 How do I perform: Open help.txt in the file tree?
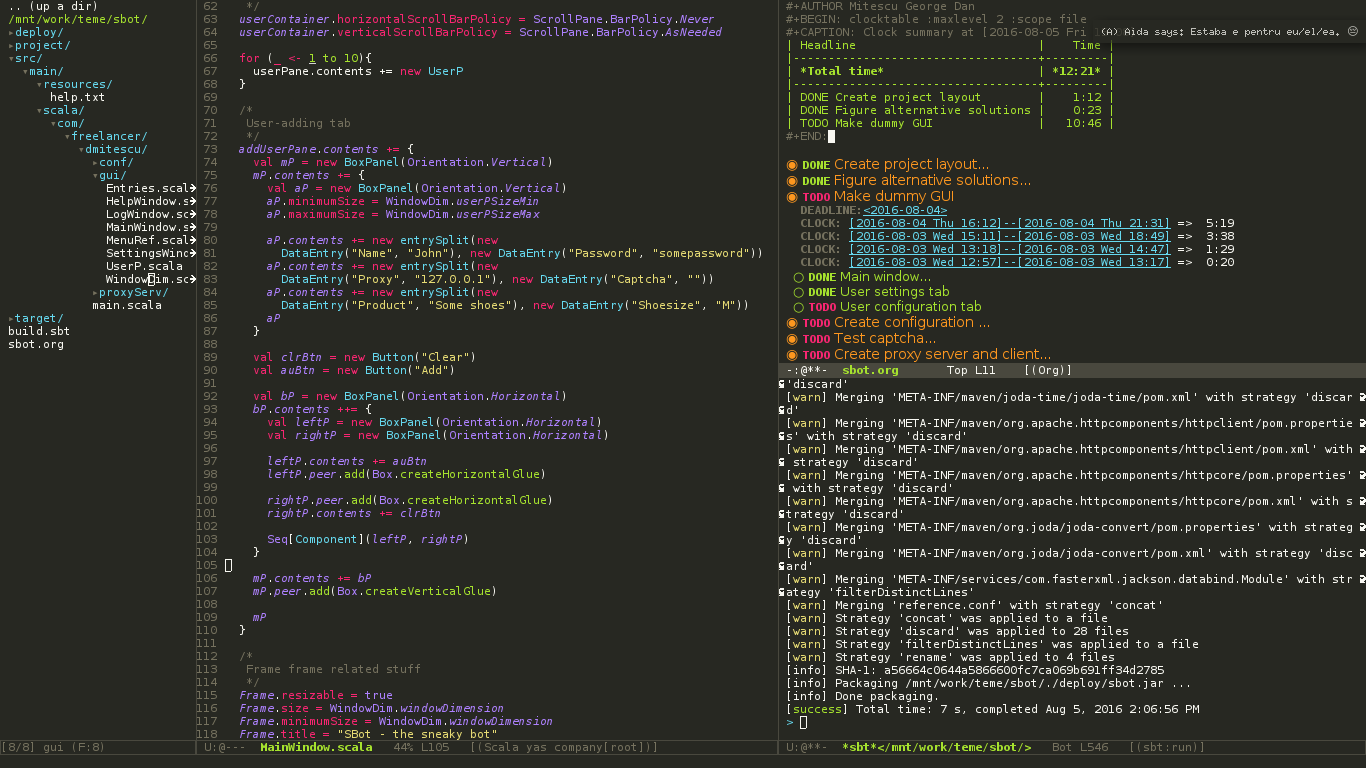(x=77, y=97)
